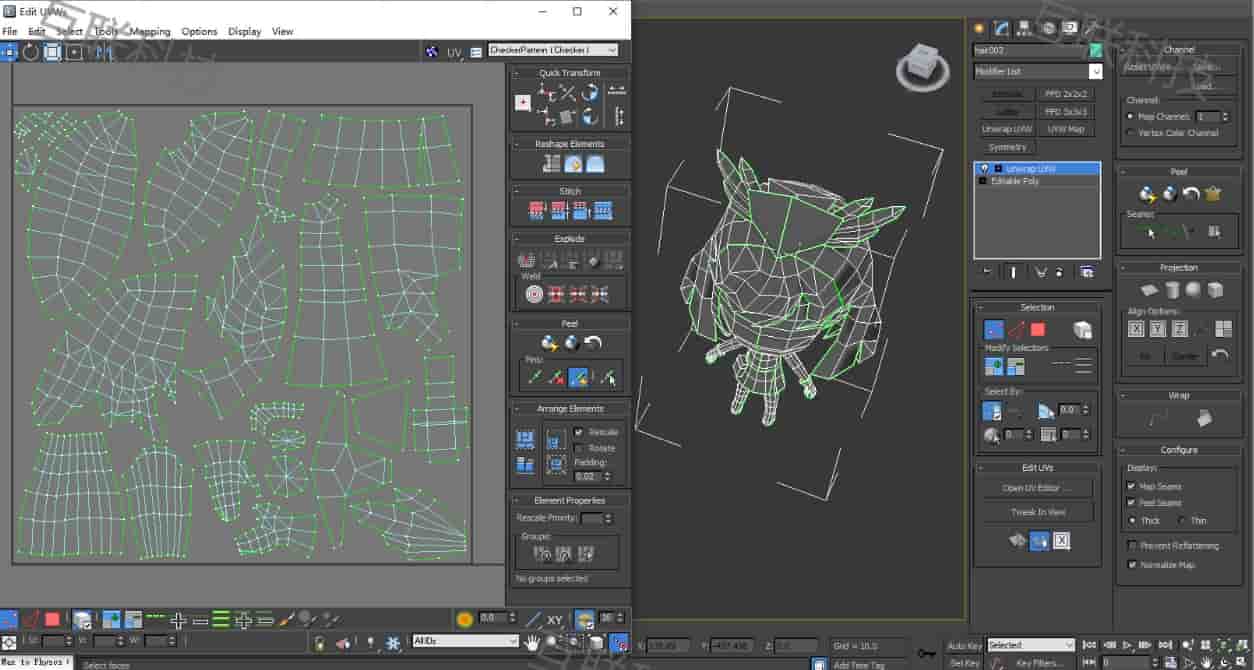
Task: Select Vertex sub-object mode in Edit UVWs bottom bar
Action: point(9,619)
